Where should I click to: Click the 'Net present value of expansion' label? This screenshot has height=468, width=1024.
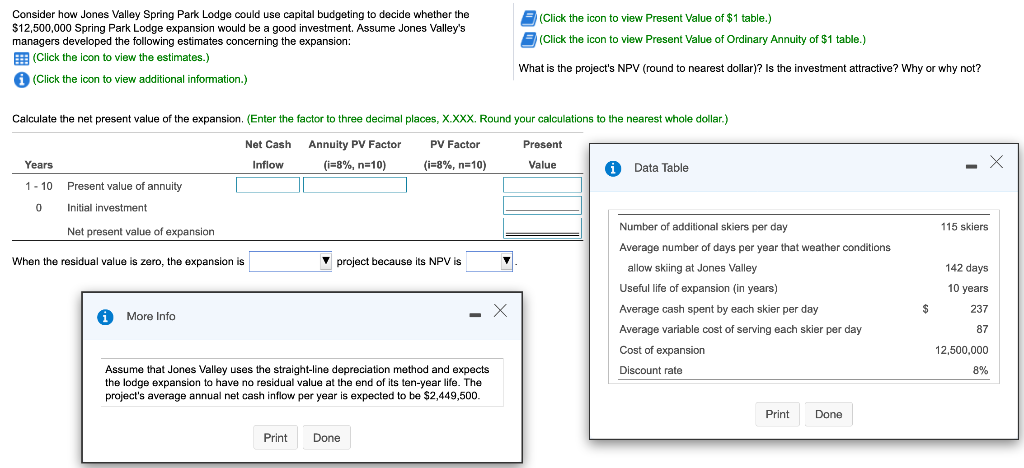pos(140,231)
